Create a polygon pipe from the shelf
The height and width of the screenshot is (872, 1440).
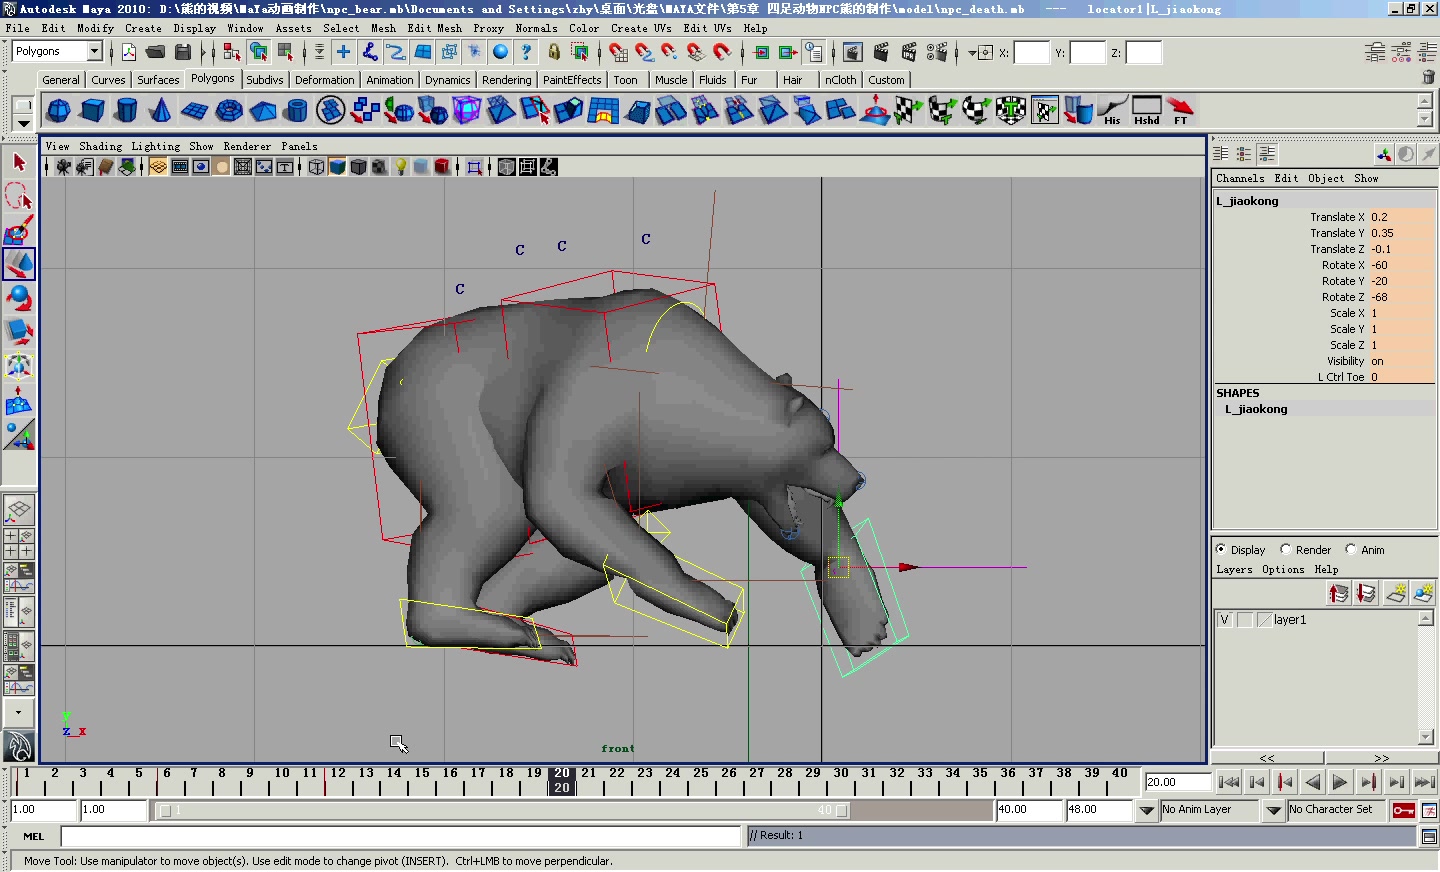tap(297, 110)
